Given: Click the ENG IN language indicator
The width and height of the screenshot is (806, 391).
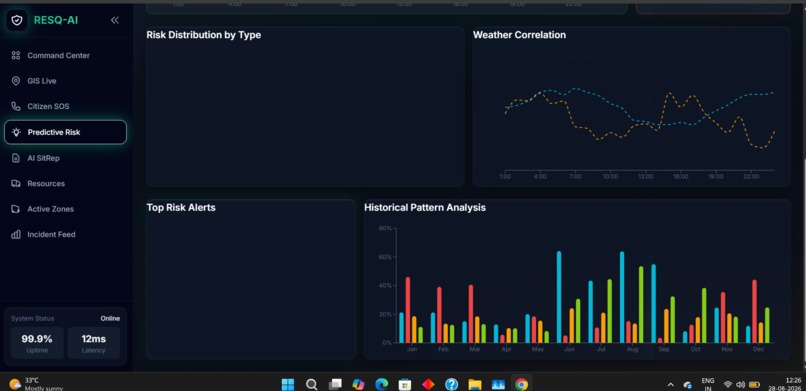Looking at the screenshot, I should [x=708, y=384].
